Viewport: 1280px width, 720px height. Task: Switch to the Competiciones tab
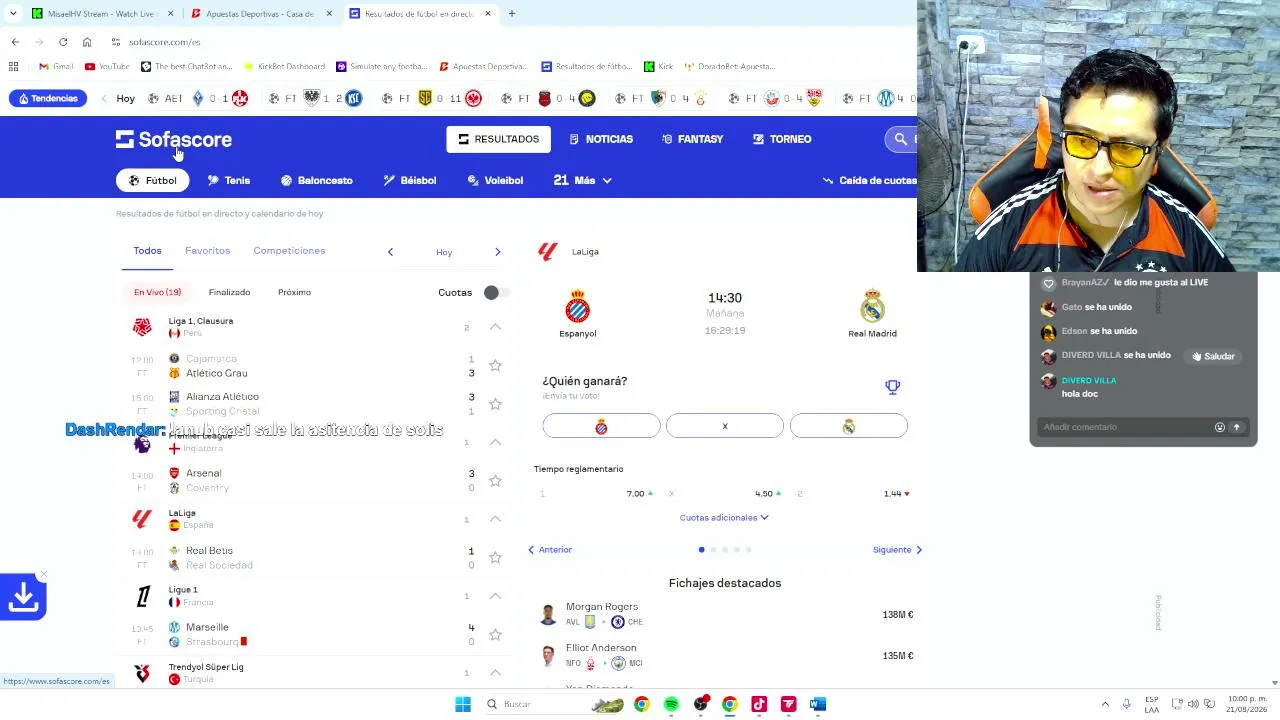(289, 251)
